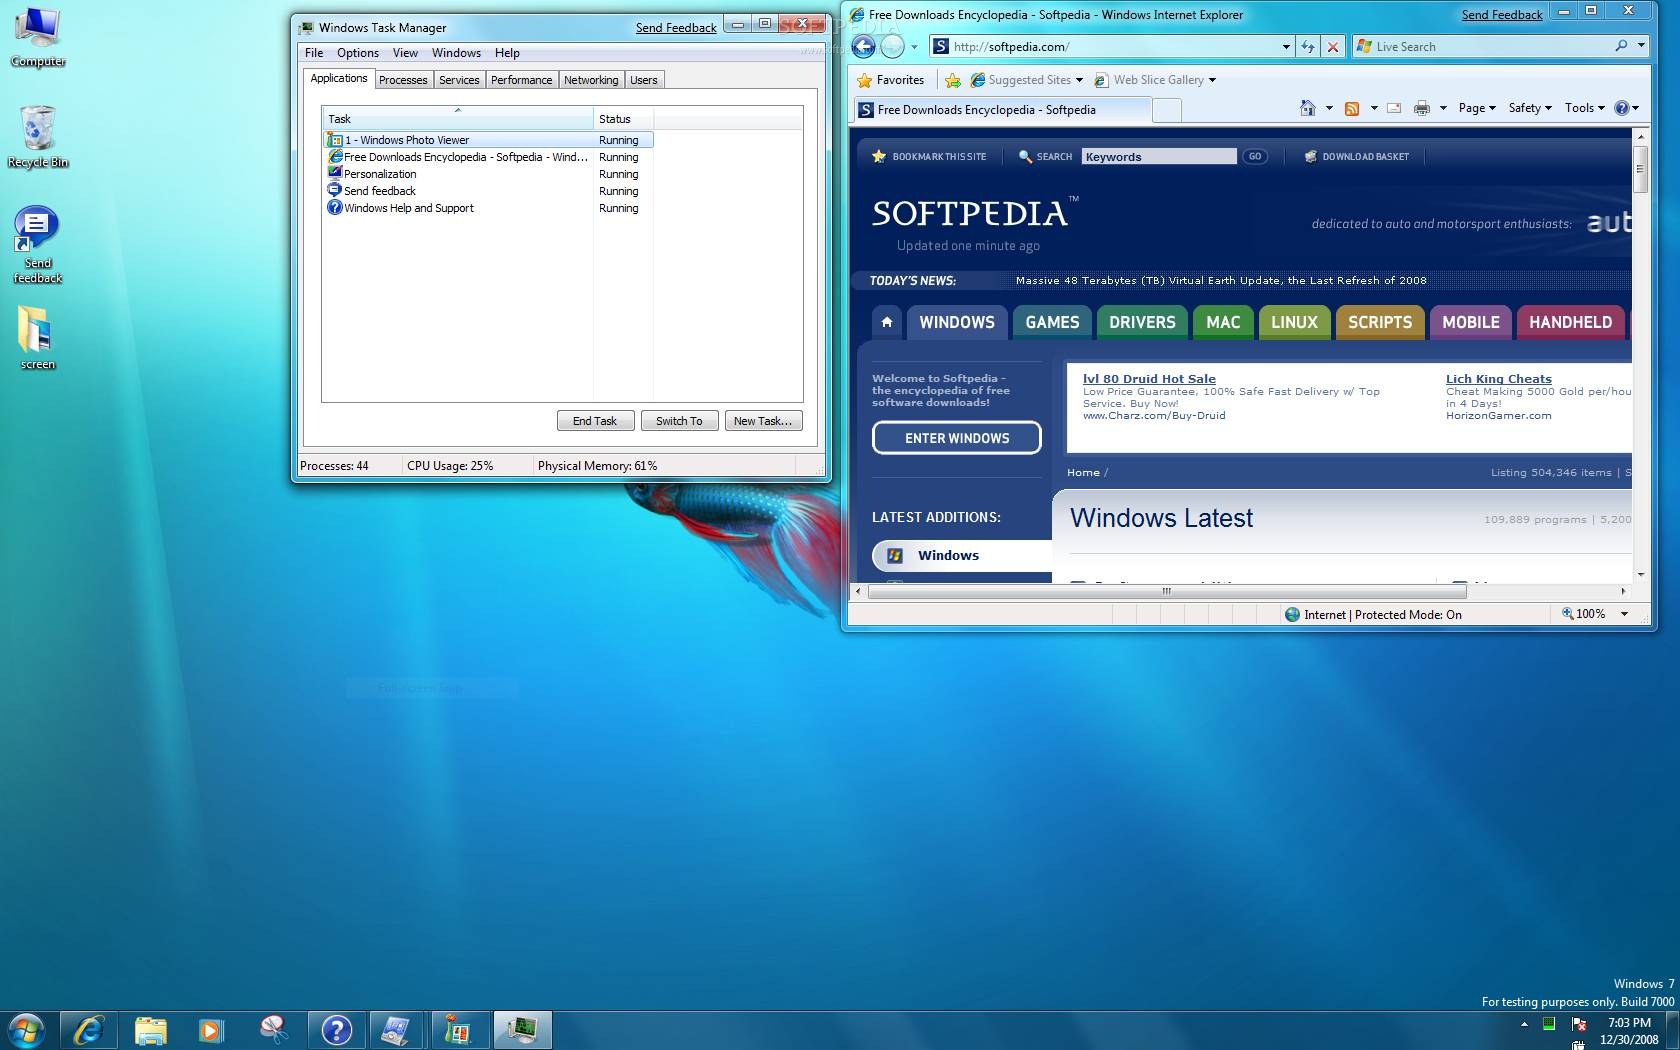Switch to the Users tab

pyautogui.click(x=644, y=80)
